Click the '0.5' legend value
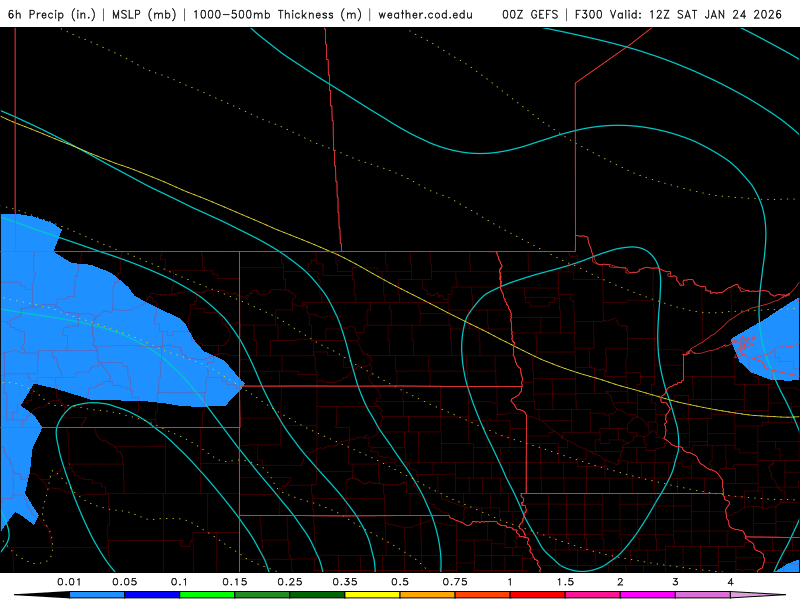 [x=400, y=582]
